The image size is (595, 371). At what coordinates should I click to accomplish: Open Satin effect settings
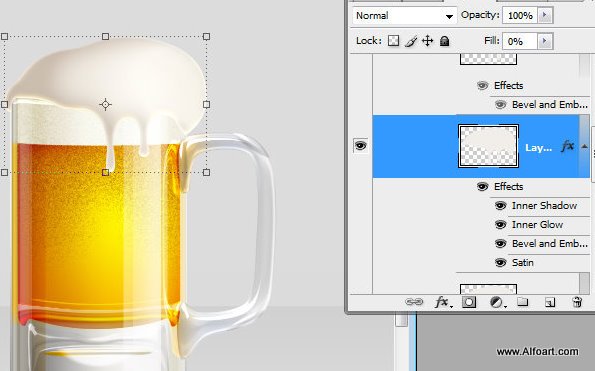[523, 262]
